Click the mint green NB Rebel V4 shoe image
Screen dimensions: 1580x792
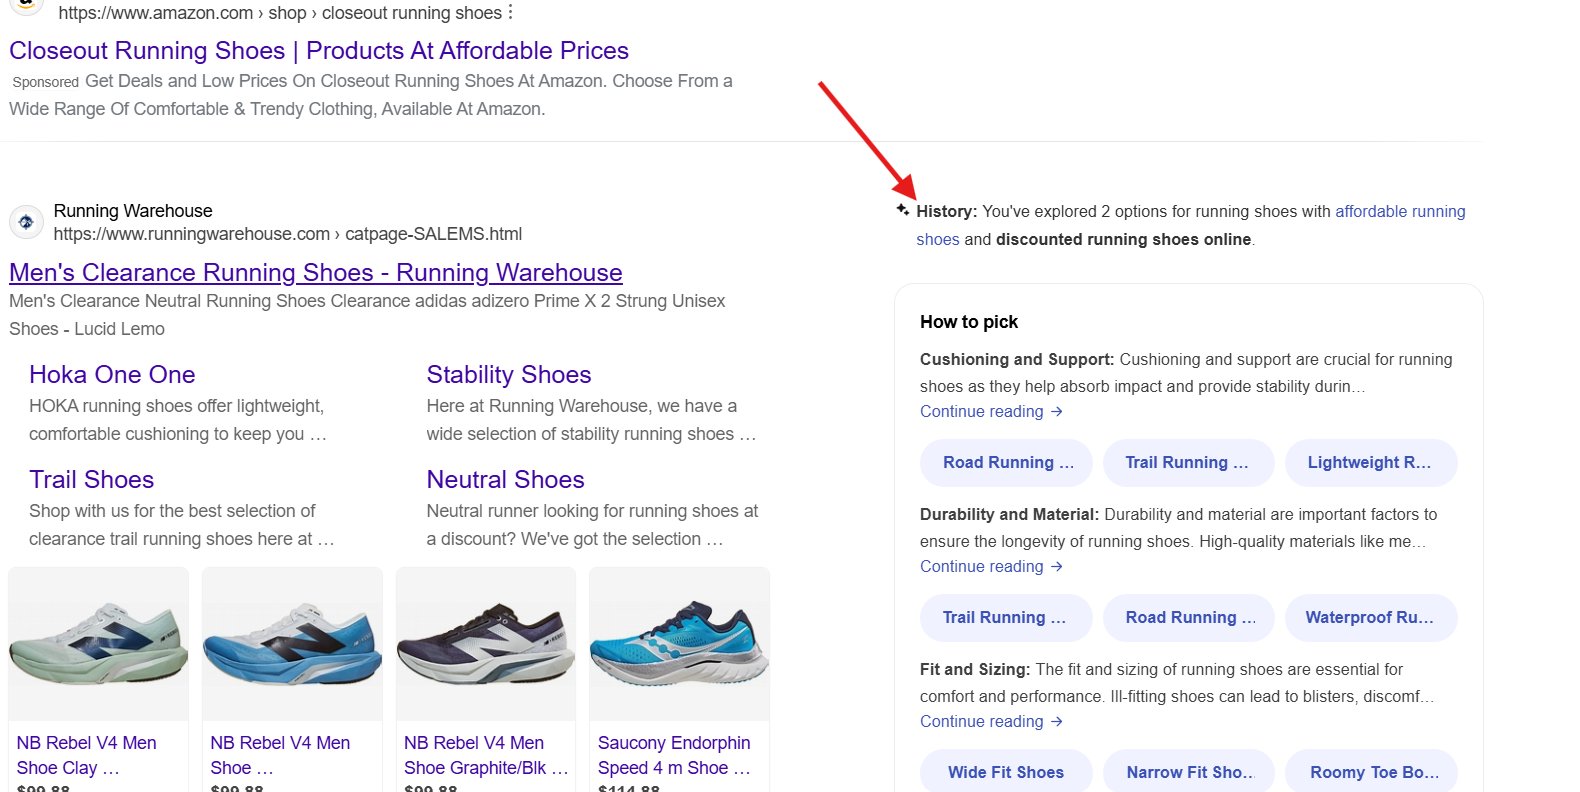(x=98, y=642)
